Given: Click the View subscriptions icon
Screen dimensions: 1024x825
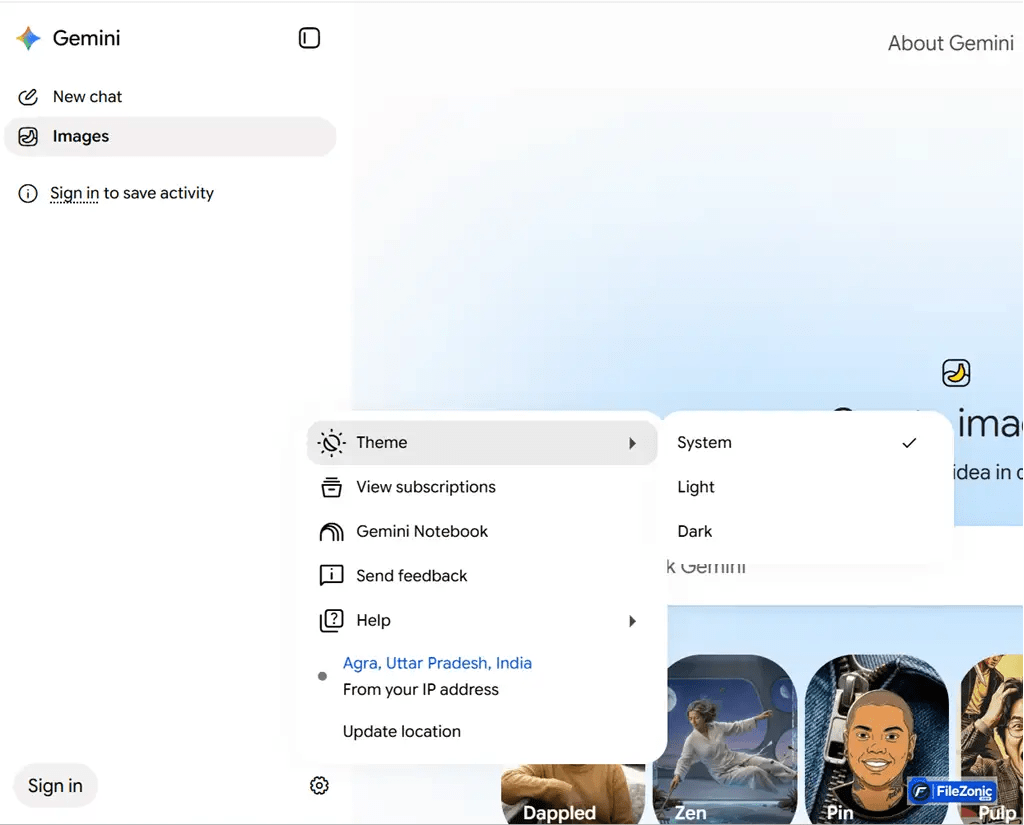Looking at the screenshot, I should [331, 487].
